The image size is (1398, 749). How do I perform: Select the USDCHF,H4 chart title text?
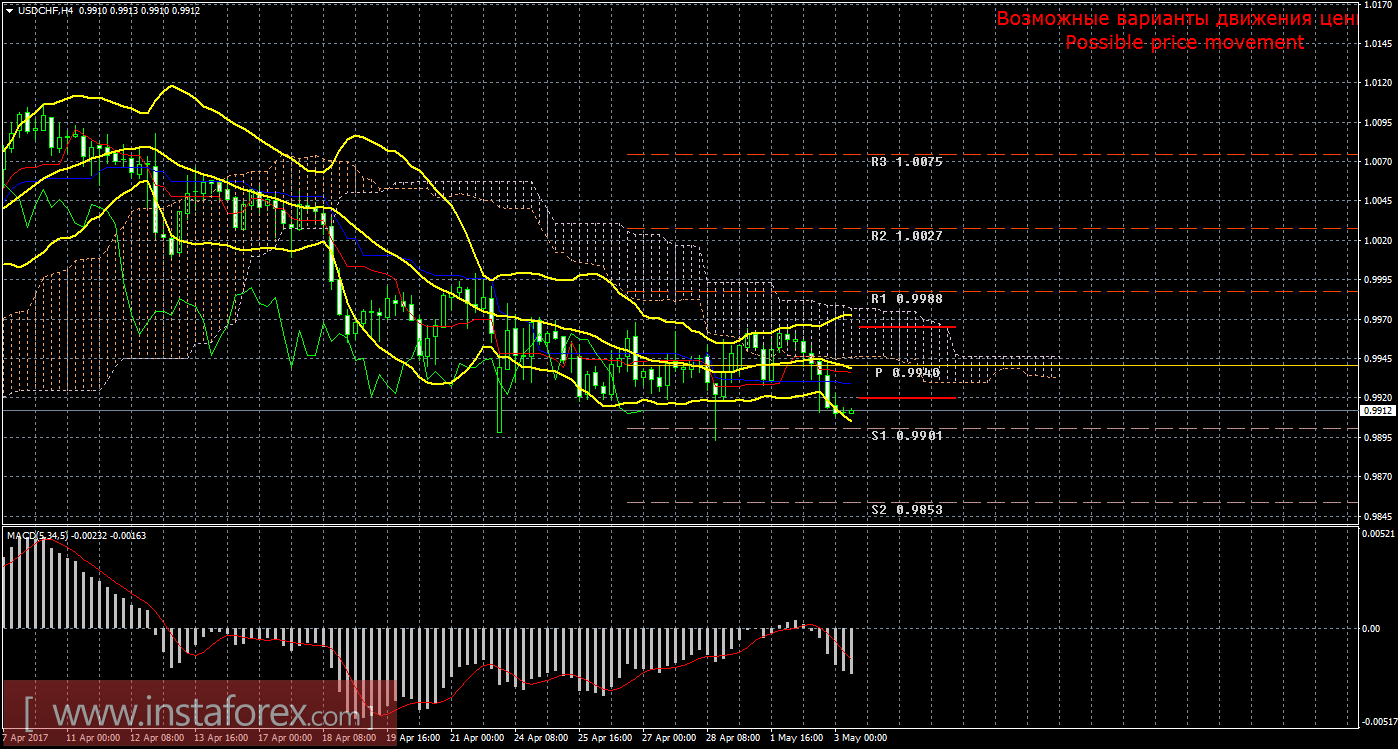point(44,10)
